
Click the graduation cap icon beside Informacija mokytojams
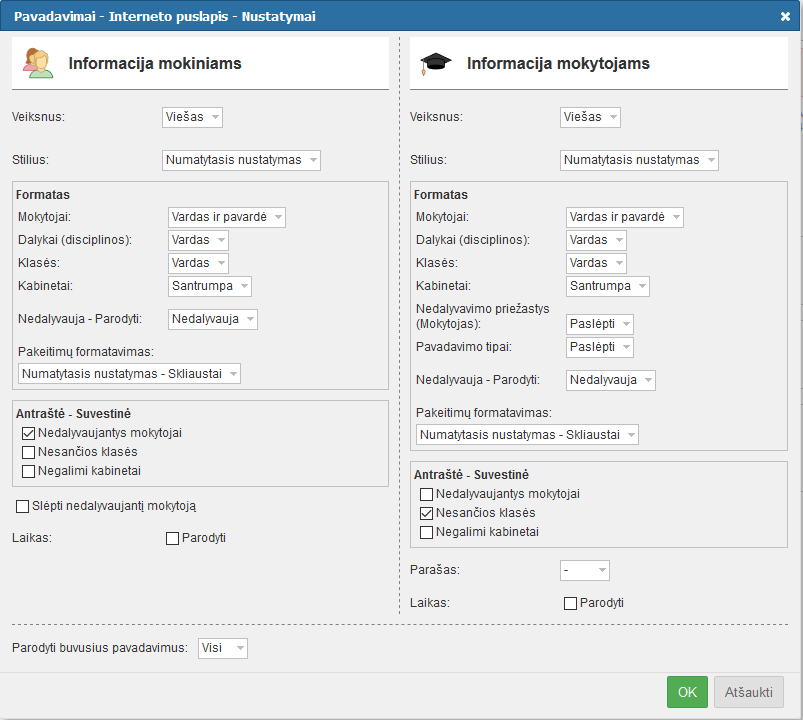coord(435,63)
